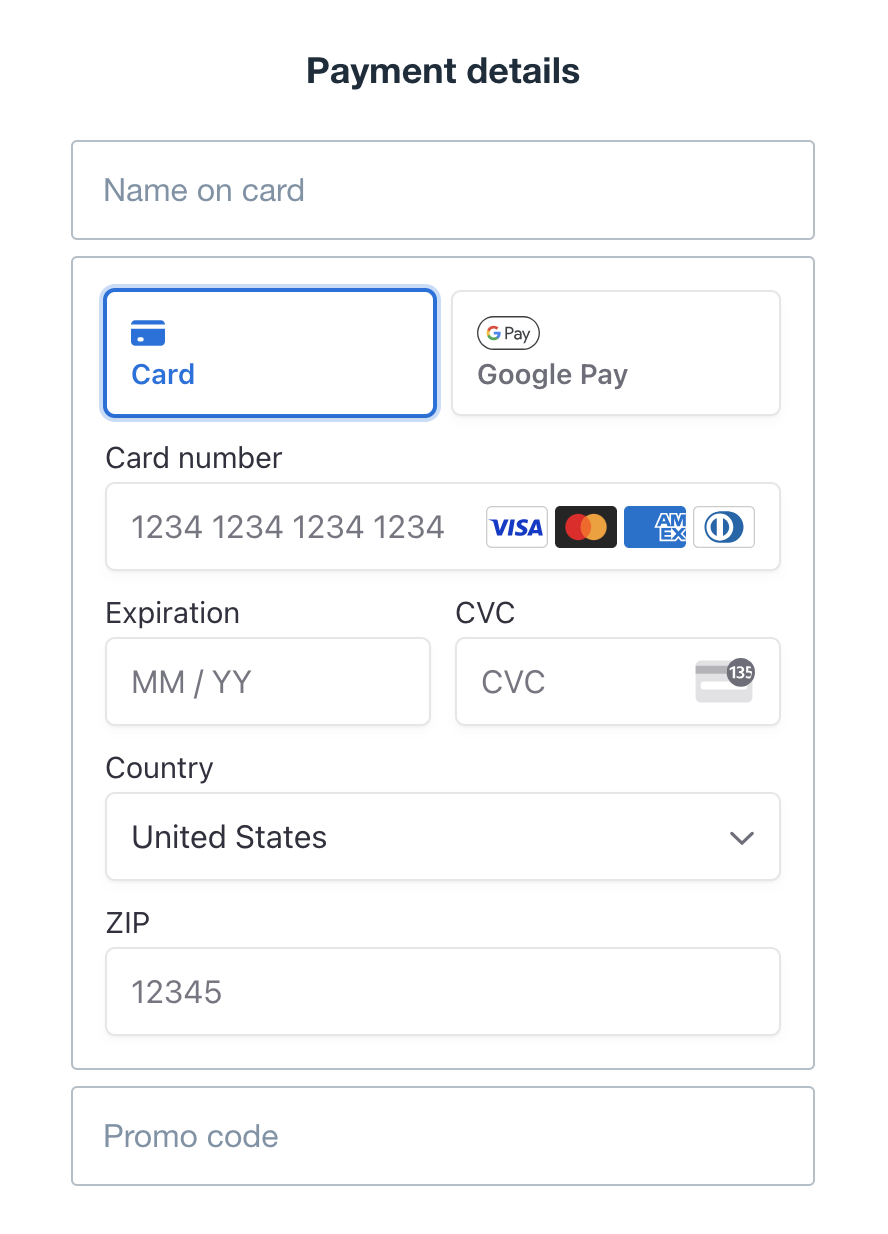Screen dimensions: 888x1234
Task: Click the Google Pay logo icon
Action: point(508,334)
